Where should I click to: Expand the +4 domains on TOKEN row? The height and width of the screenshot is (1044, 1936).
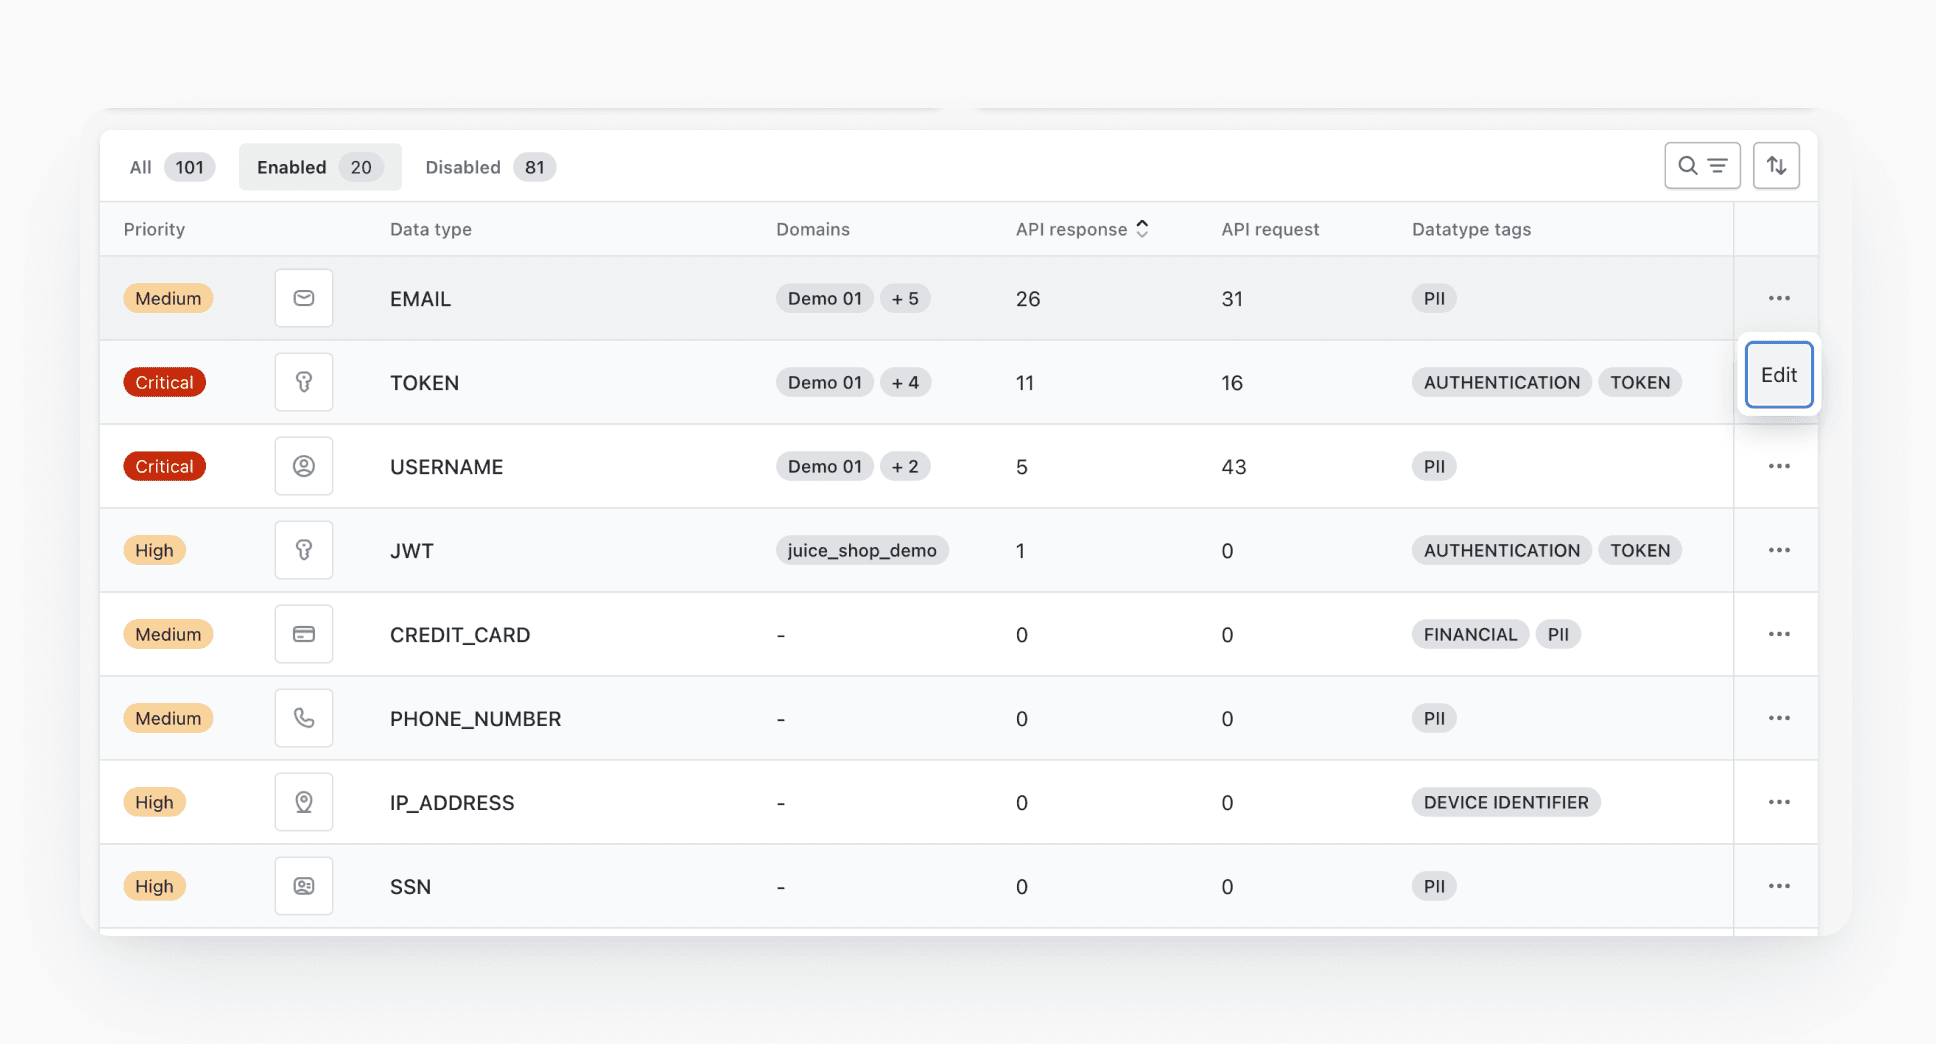[905, 382]
